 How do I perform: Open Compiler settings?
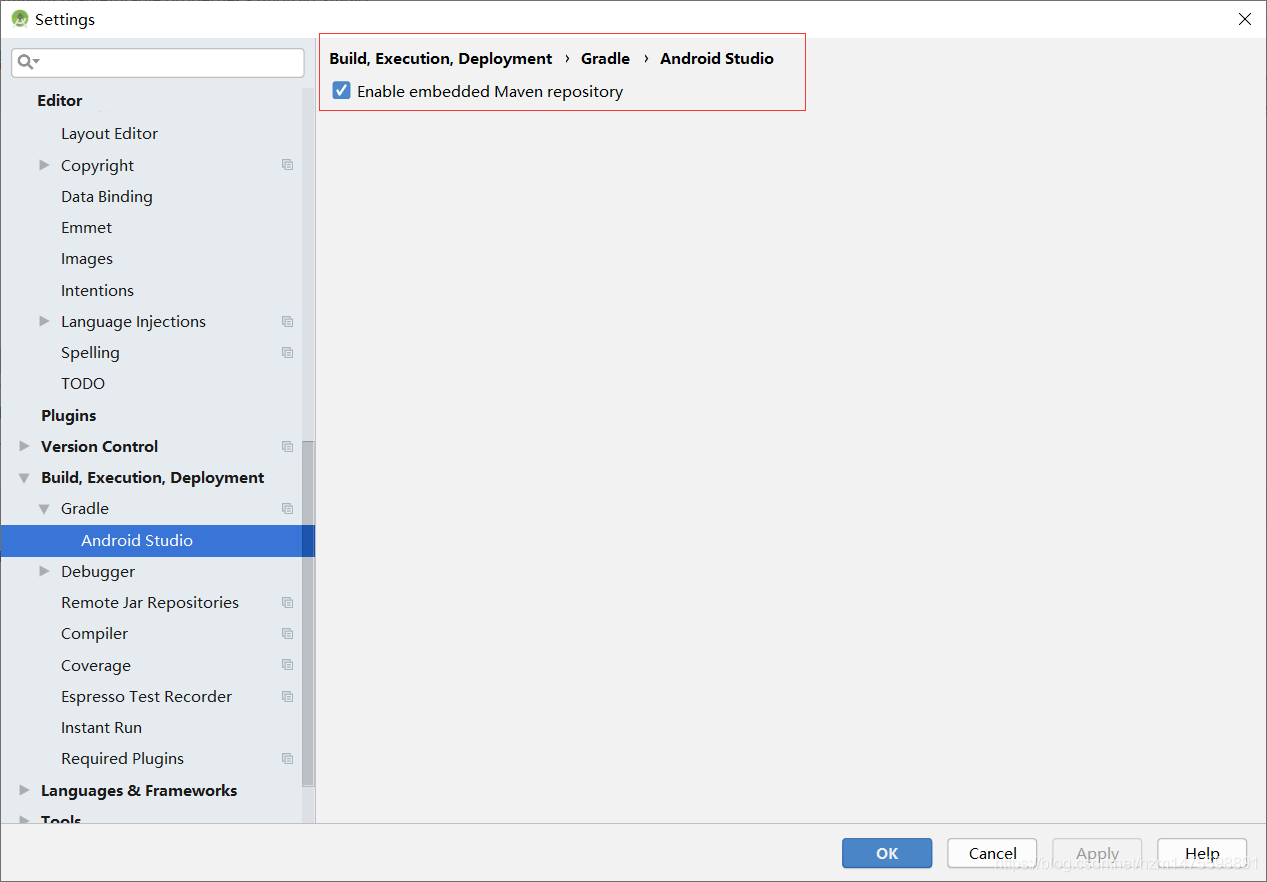94,633
